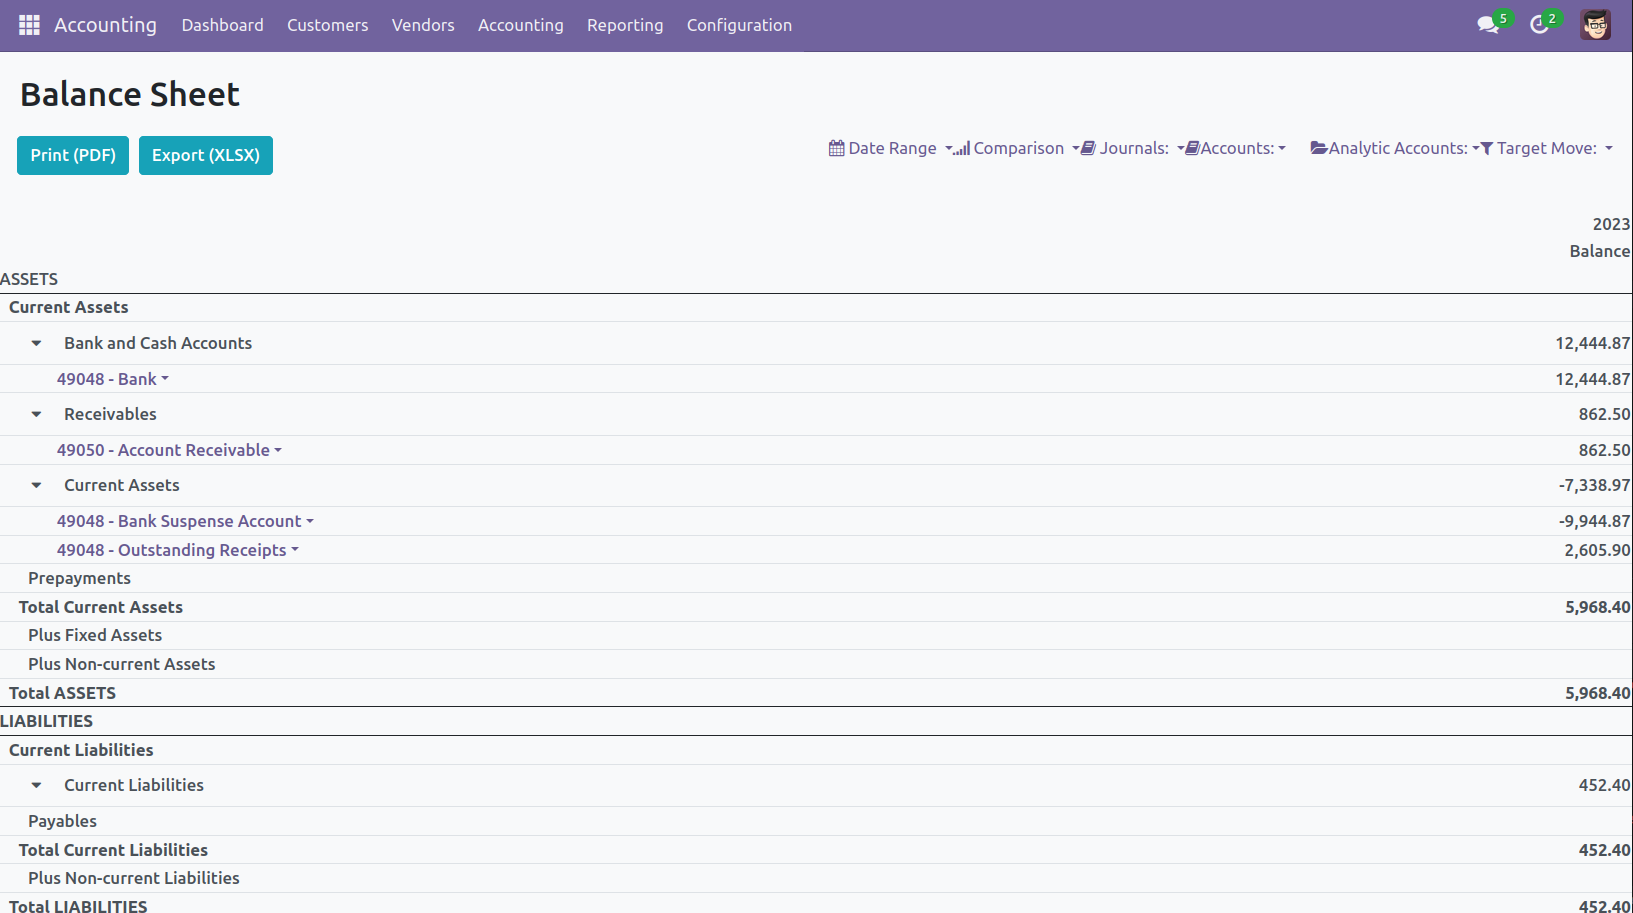Viewport: 1633px width, 913px height.
Task: Open the Journals filter dropdown
Action: coord(1132,148)
